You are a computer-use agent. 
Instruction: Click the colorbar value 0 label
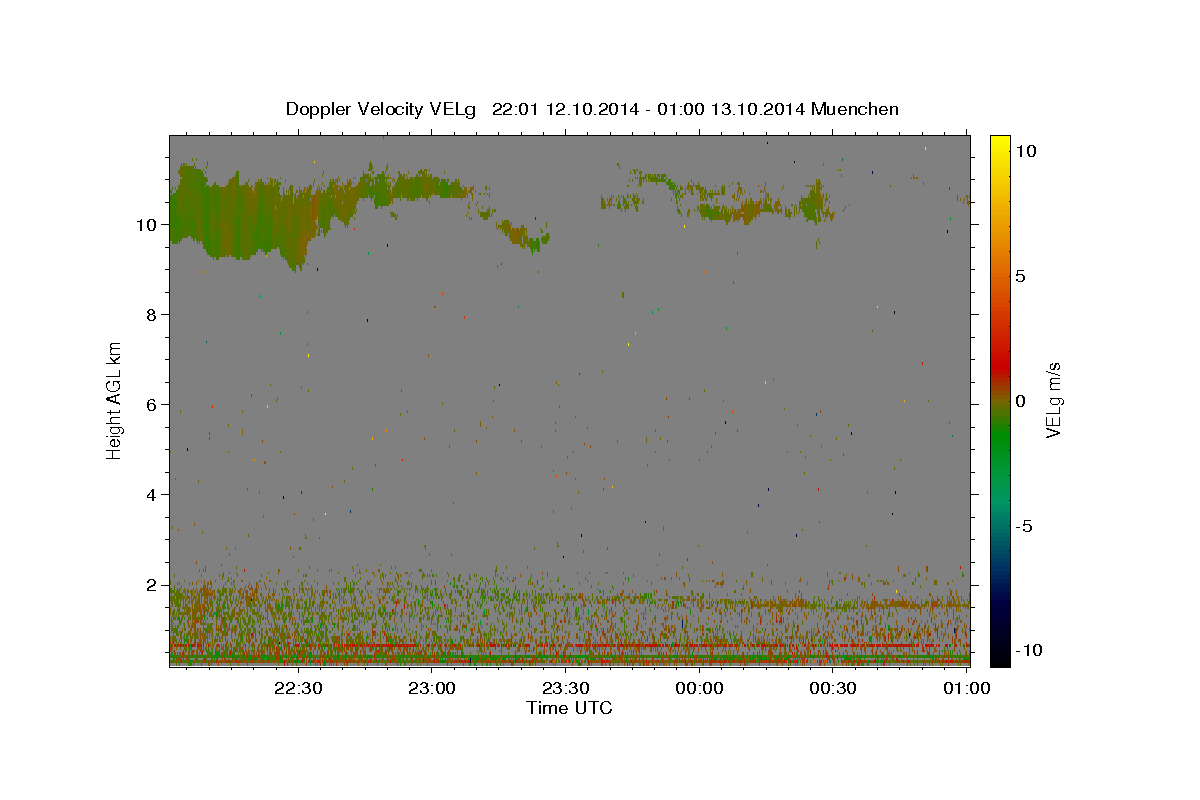pyautogui.click(x=1020, y=401)
